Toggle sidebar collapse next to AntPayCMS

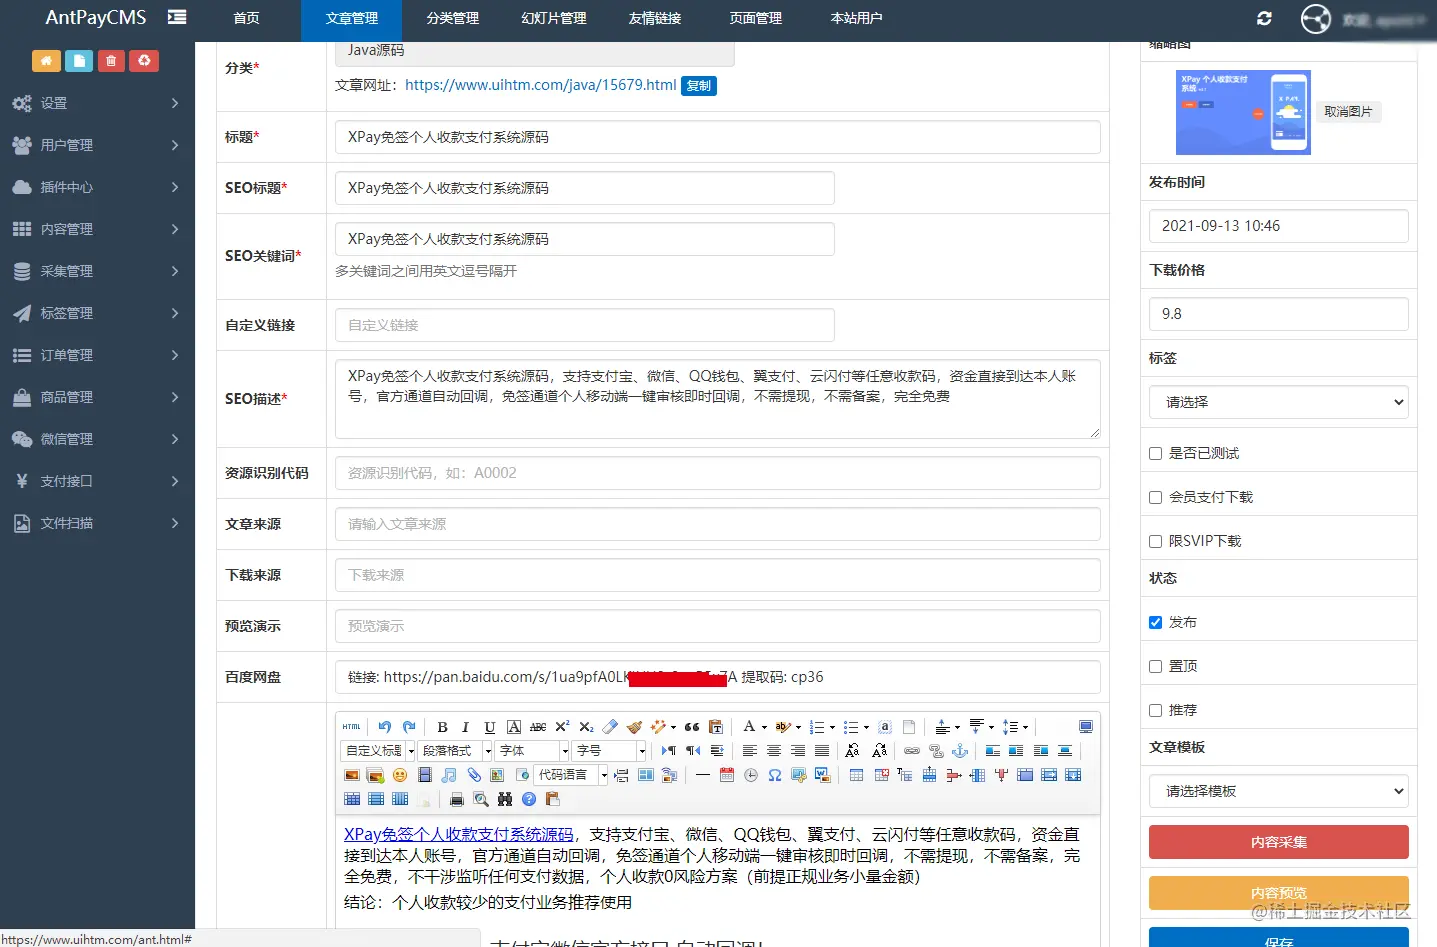pos(177,17)
